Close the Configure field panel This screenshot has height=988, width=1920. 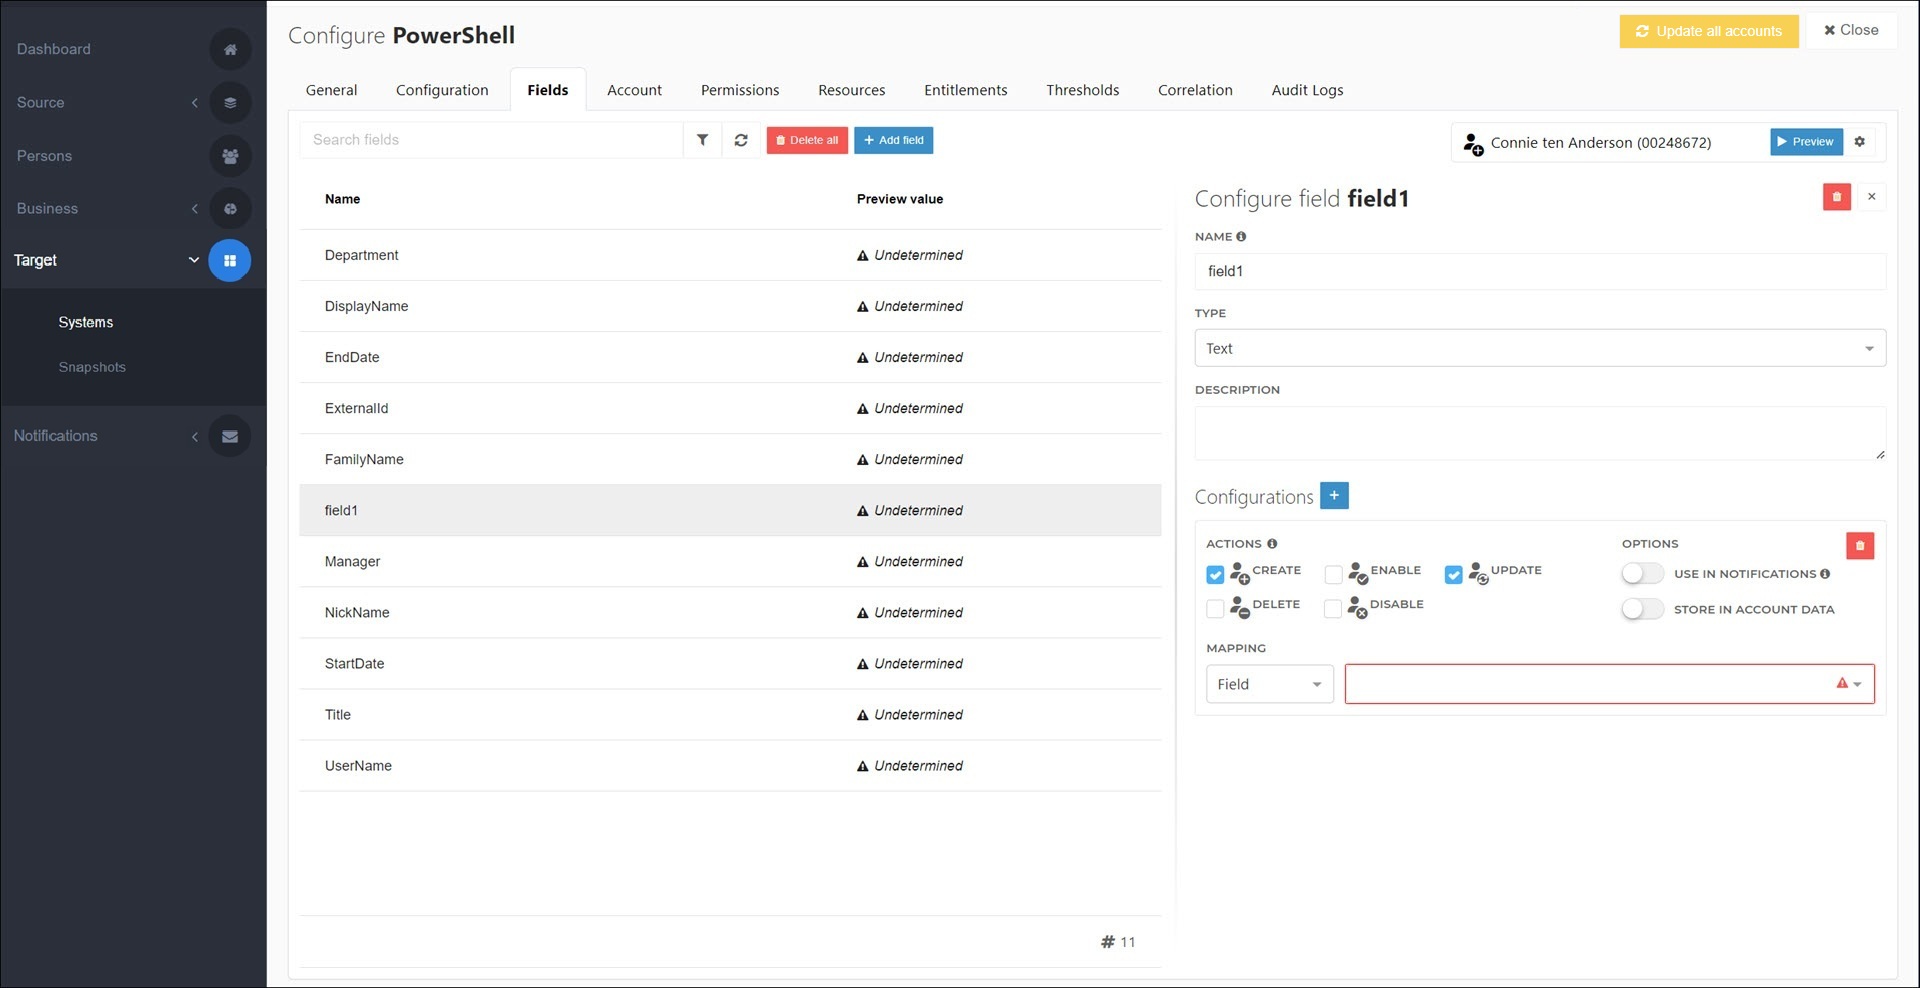point(1872,197)
